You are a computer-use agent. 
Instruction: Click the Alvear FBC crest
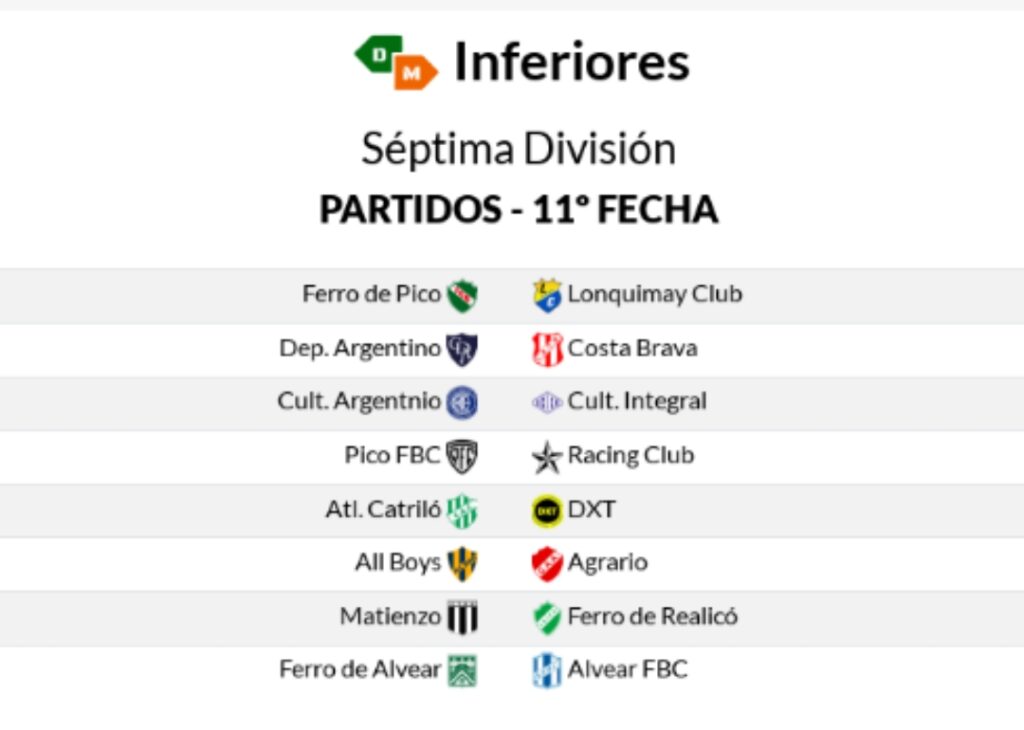point(547,670)
